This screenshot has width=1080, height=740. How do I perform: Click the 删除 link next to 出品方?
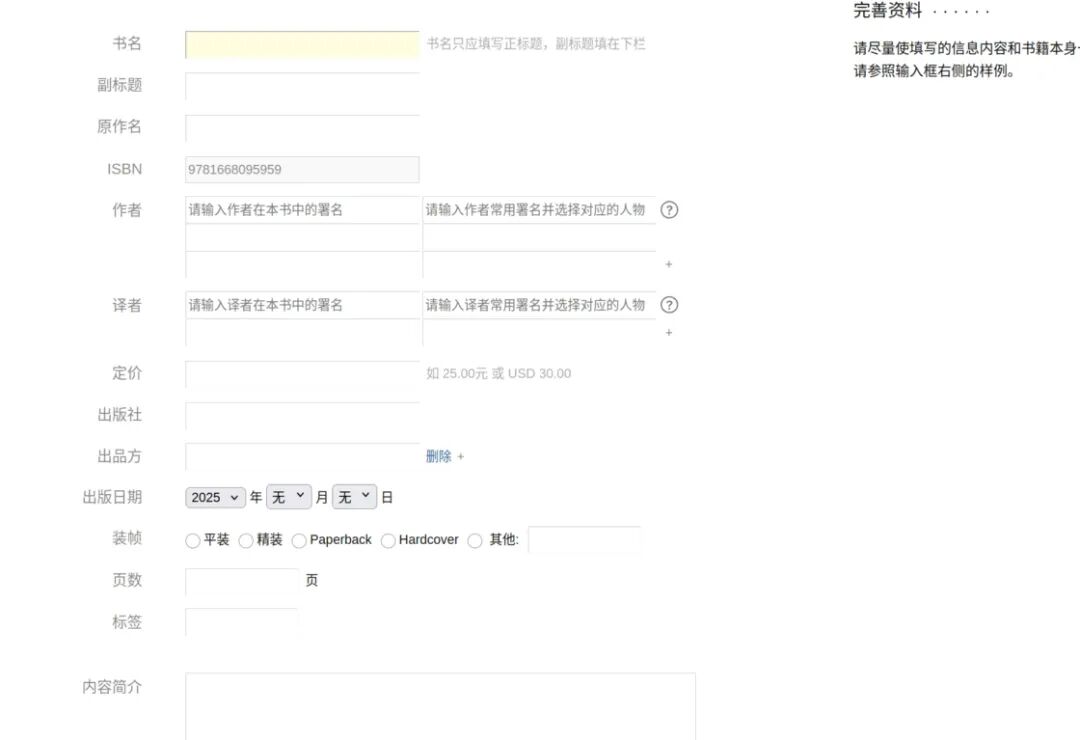pos(439,456)
